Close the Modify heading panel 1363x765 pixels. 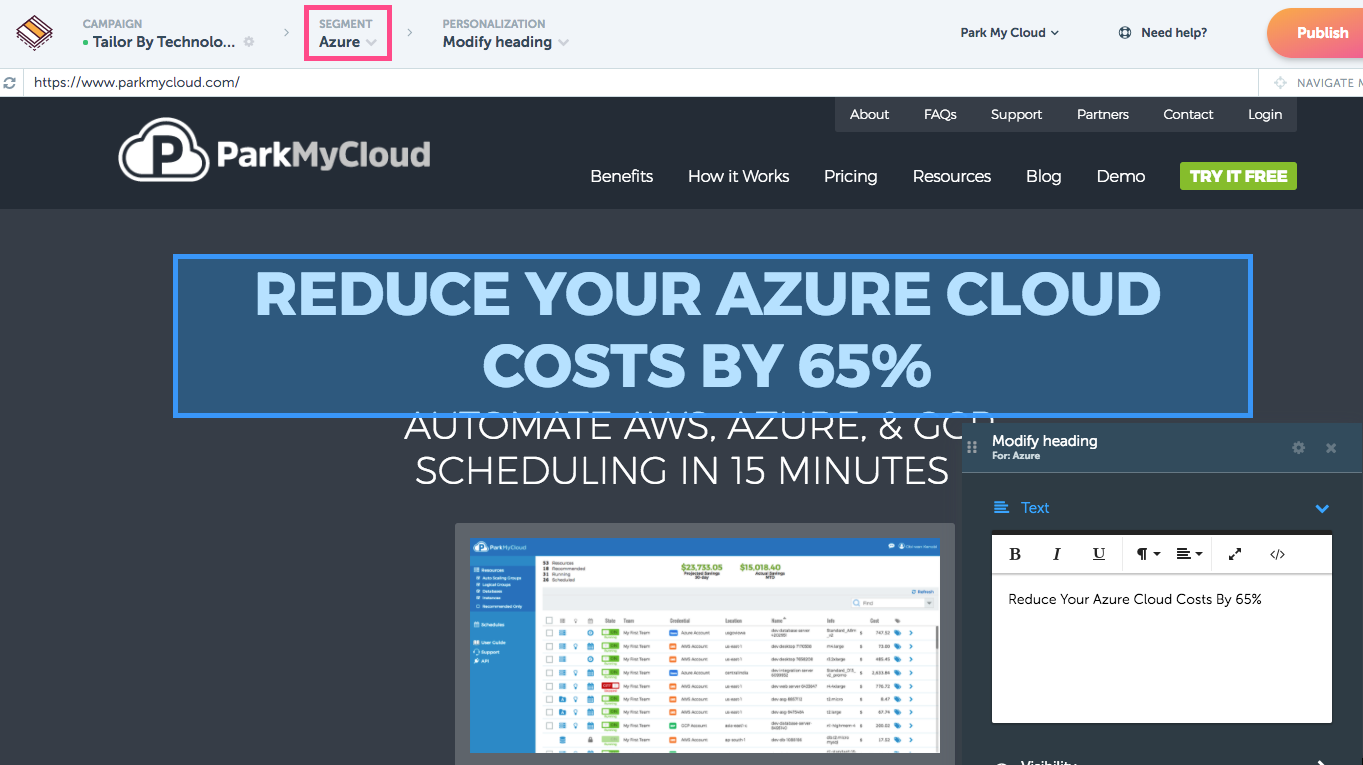tap(1331, 448)
